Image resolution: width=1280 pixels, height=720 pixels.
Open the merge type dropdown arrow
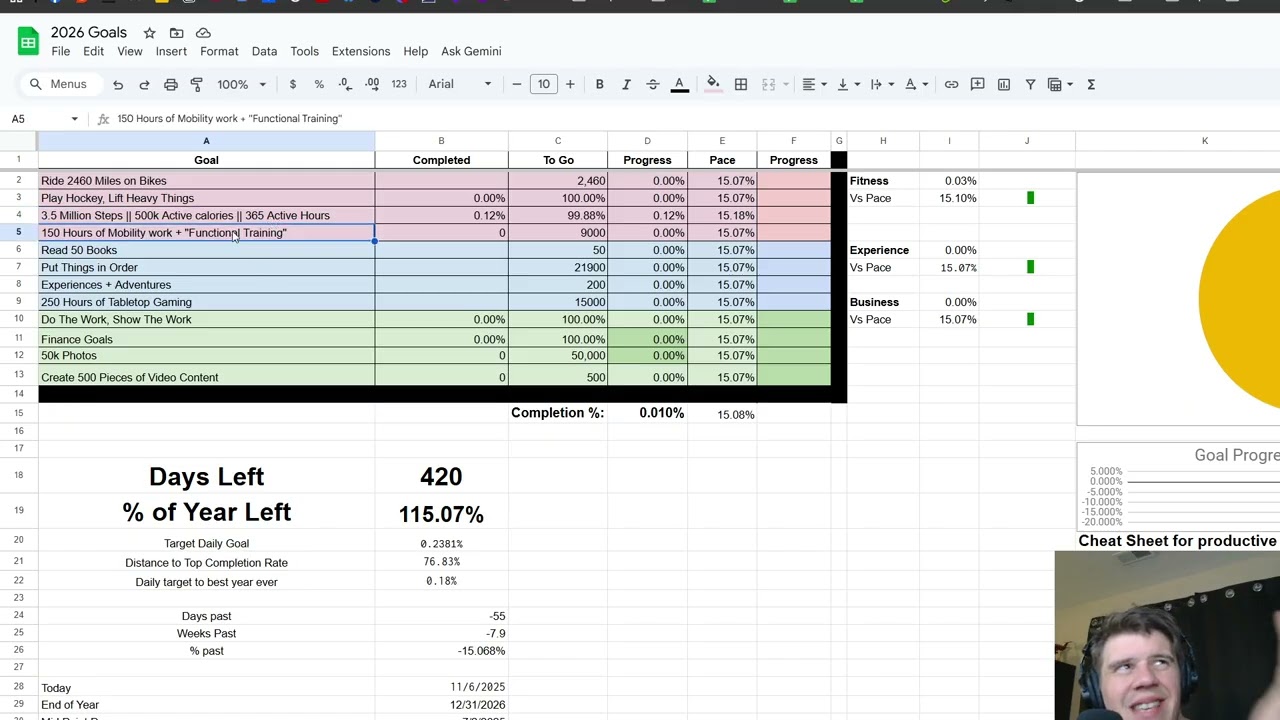786,84
